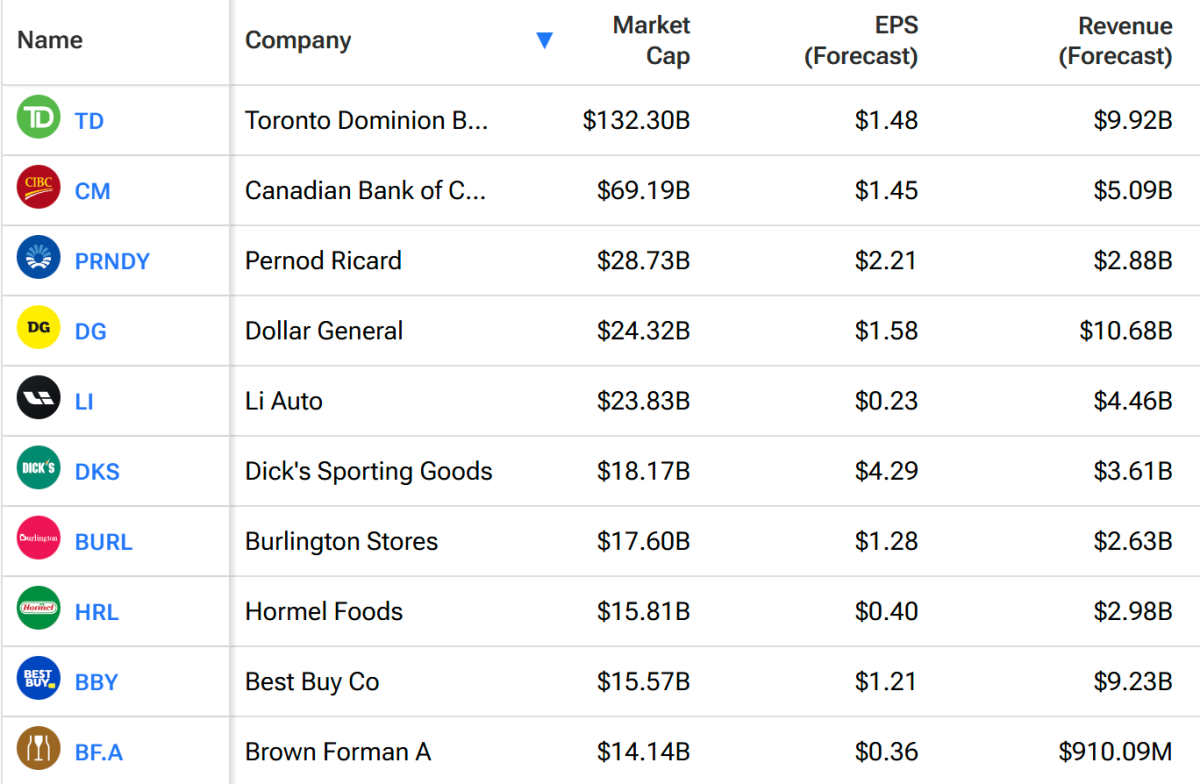This screenshot has height=784, width=1200.
Task: Toggle sort with the blue arrow
Action: [x=544, y=41]
